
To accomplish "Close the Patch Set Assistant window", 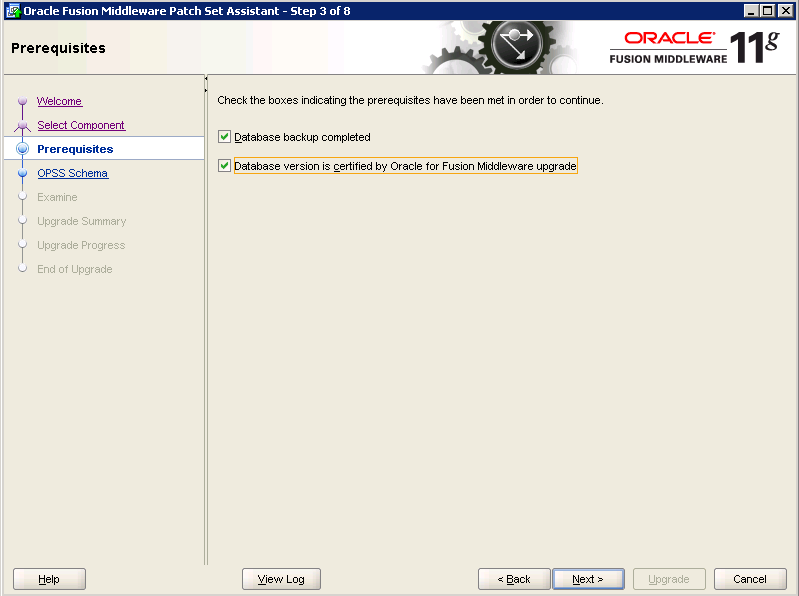I will click(x=785, y=11).
